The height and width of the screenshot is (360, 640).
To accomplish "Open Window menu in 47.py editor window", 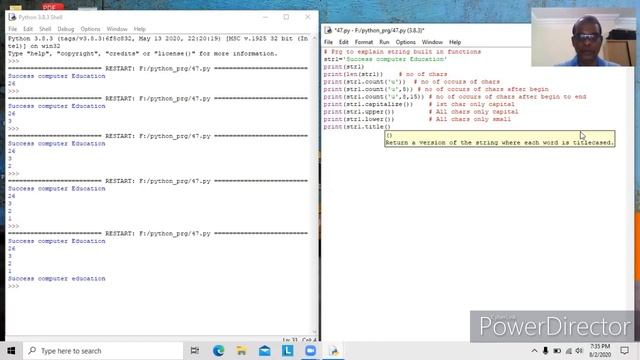I will click(x=432, y=42).
